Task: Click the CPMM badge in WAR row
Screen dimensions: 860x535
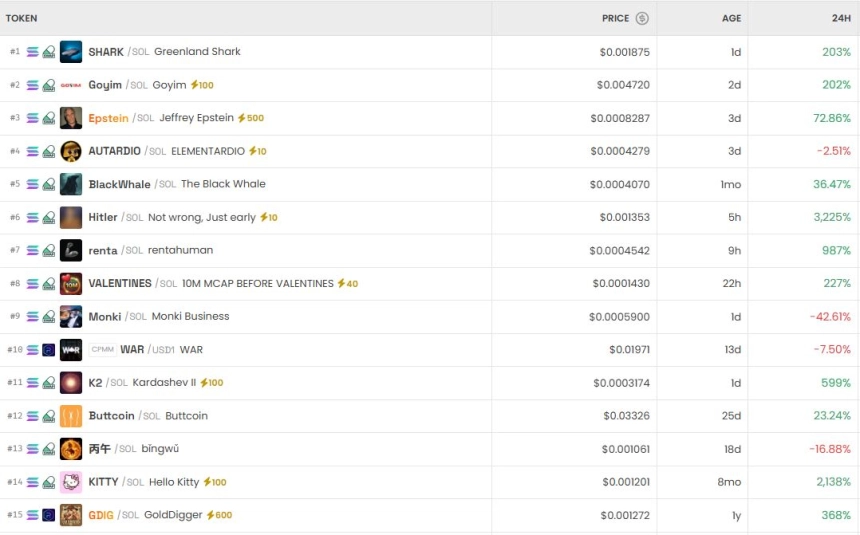Action: tap(103, 350)
